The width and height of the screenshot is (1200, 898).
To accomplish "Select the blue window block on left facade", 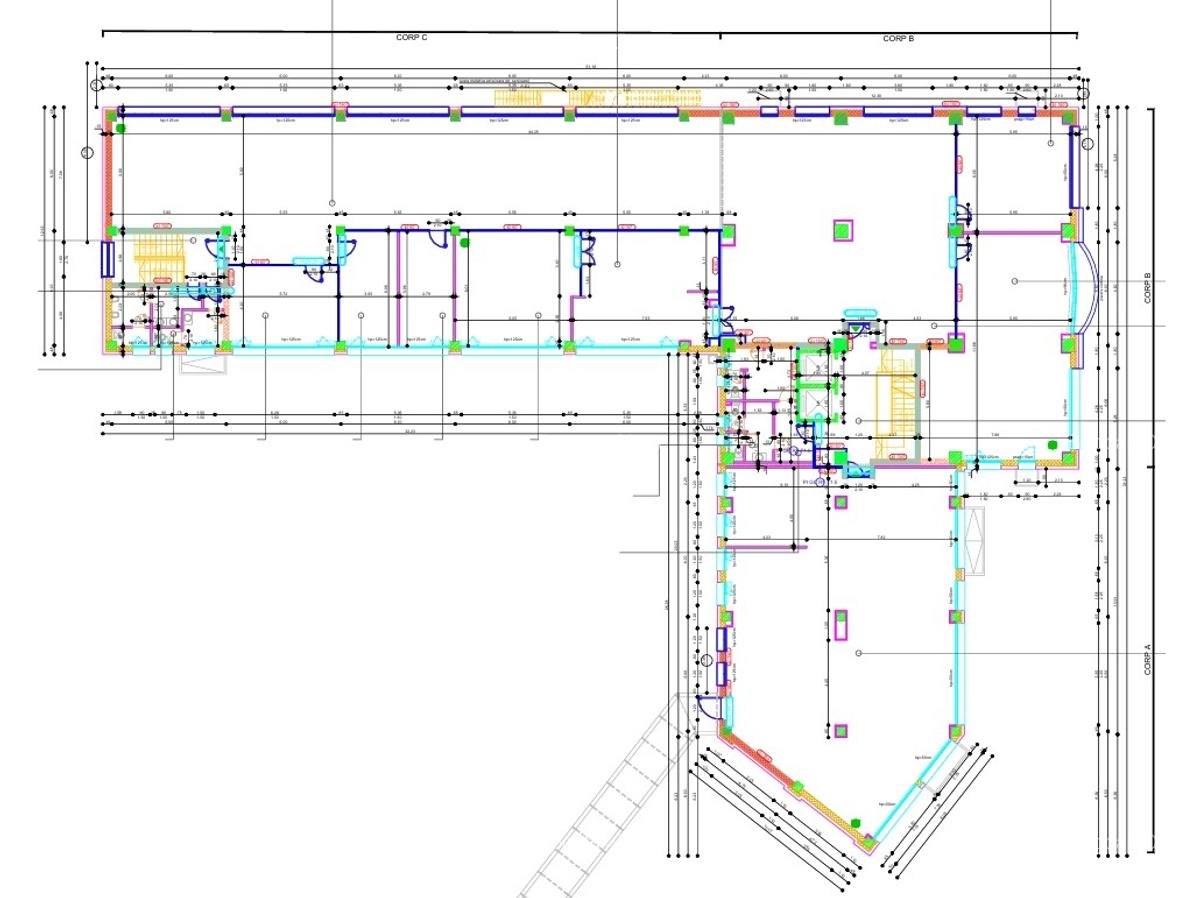I will tap(105, 260).
